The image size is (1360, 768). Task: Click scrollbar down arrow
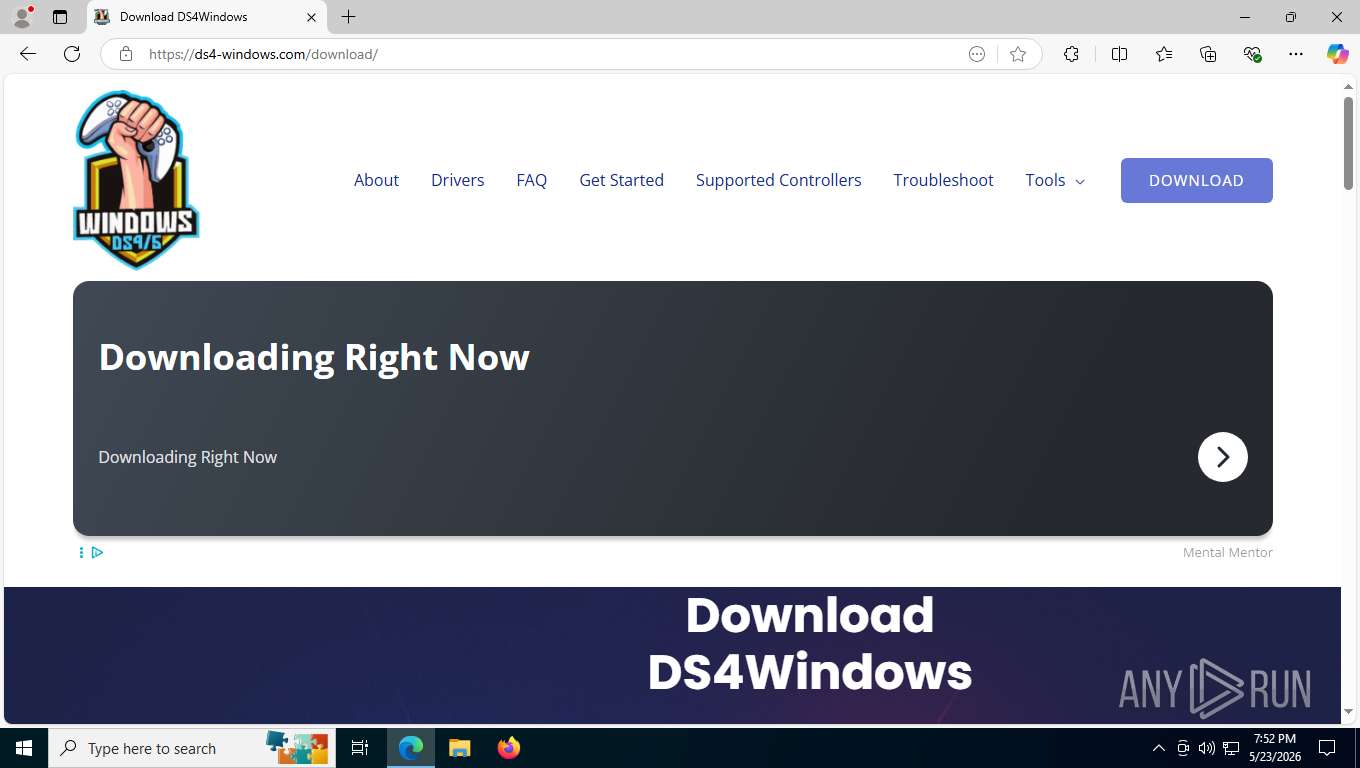pos(1348,712)
